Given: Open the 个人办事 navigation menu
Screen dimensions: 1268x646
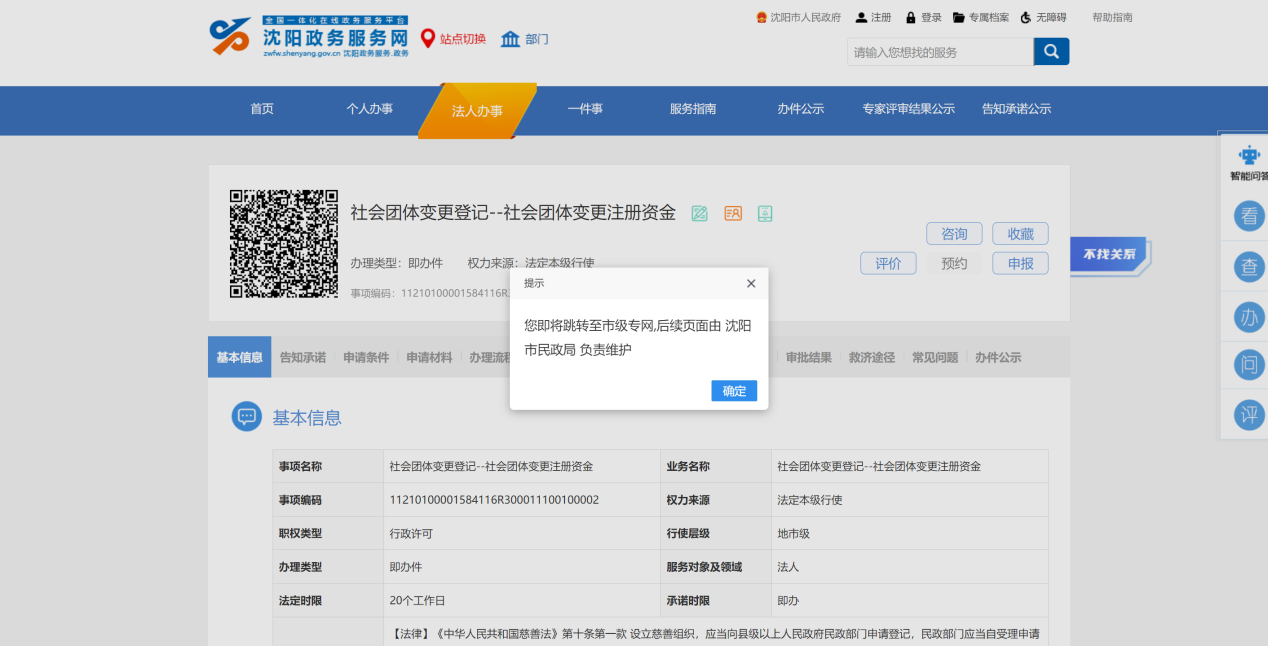Looking at the screenshot, I should point(369,109).
